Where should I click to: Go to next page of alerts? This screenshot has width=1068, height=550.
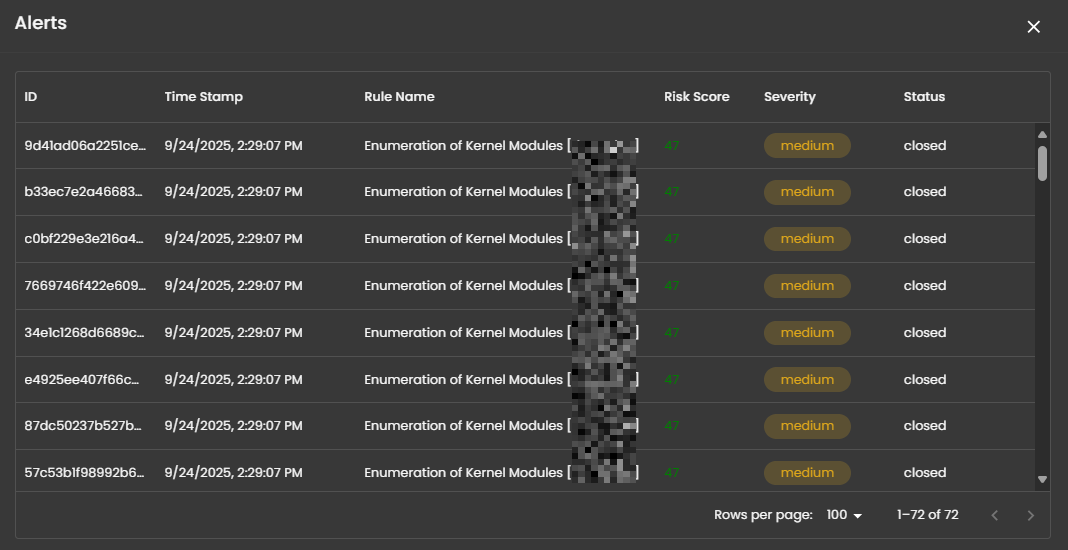[1030, 515]
